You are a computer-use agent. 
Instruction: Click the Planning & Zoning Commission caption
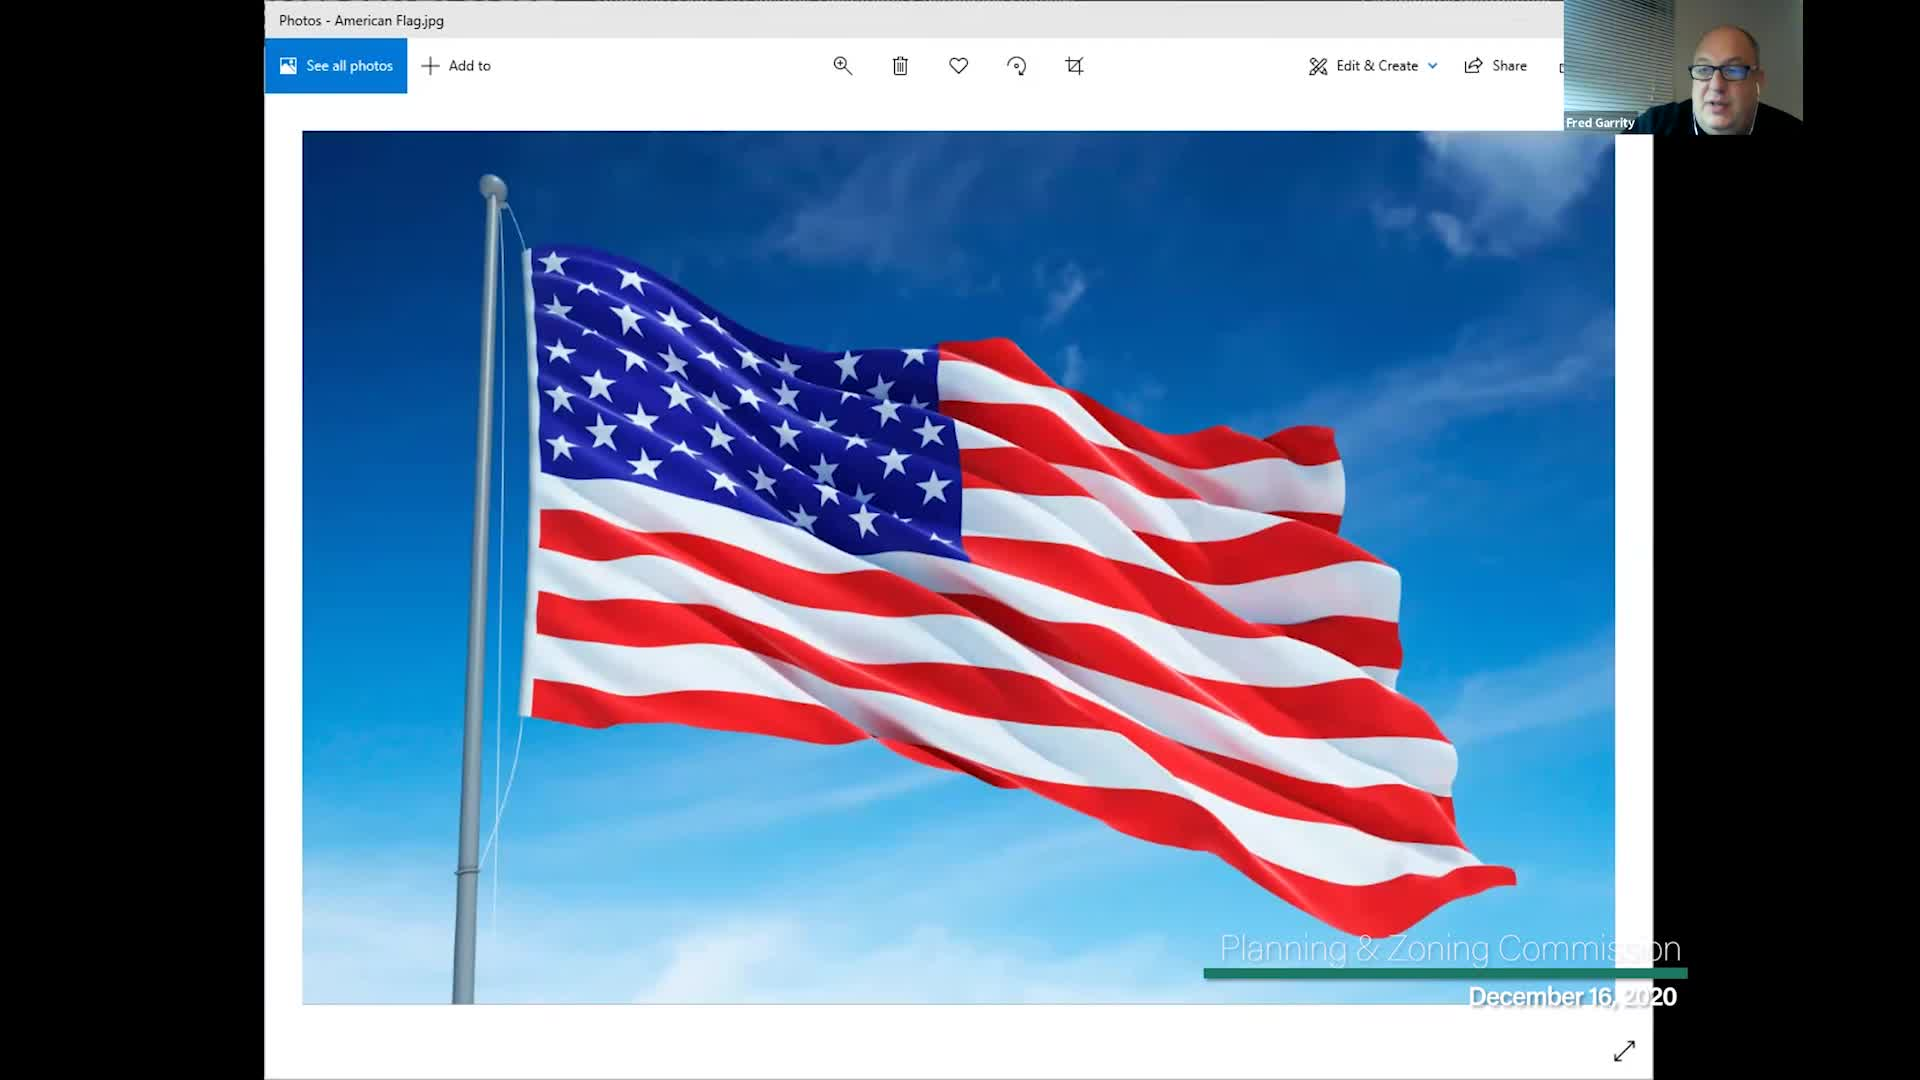tap(1450, 948)
